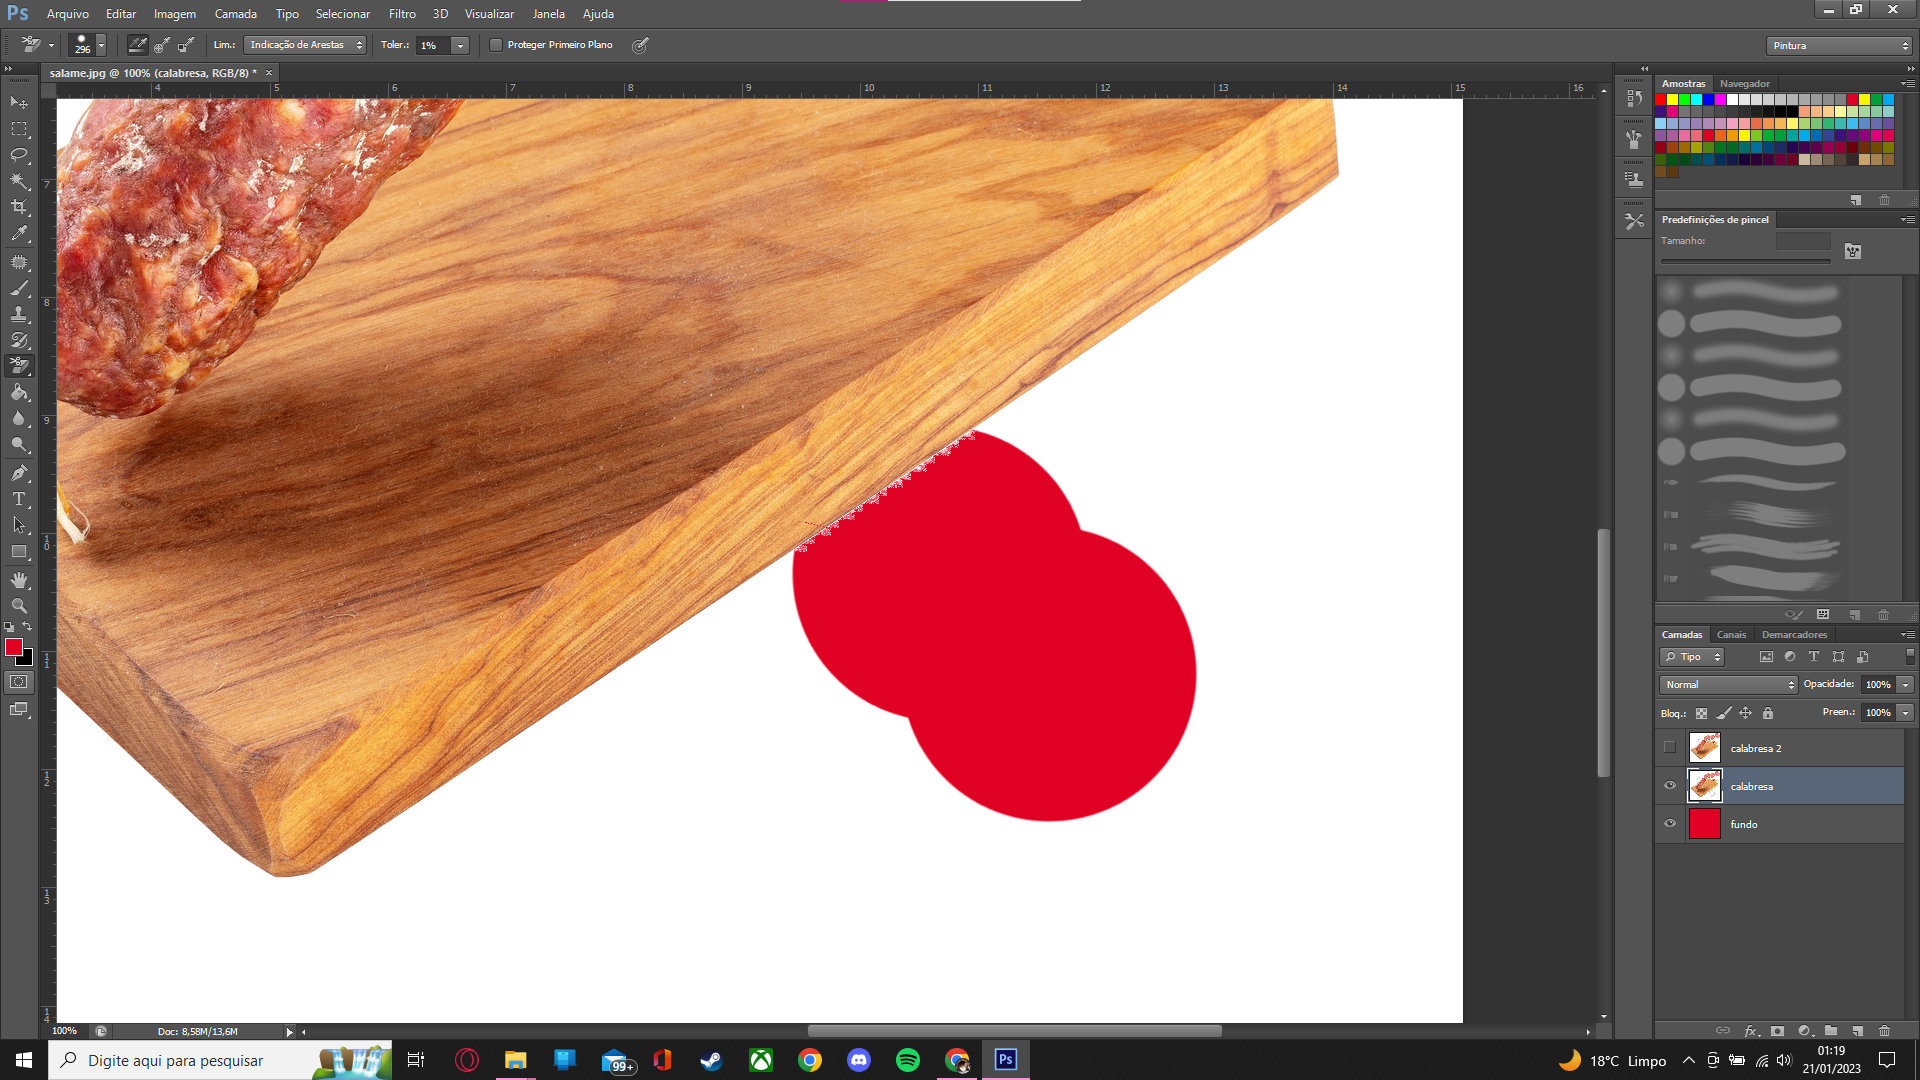Switch to the Canais tab
This screenshot has width=1920, height=1080.
(1731, 634)
